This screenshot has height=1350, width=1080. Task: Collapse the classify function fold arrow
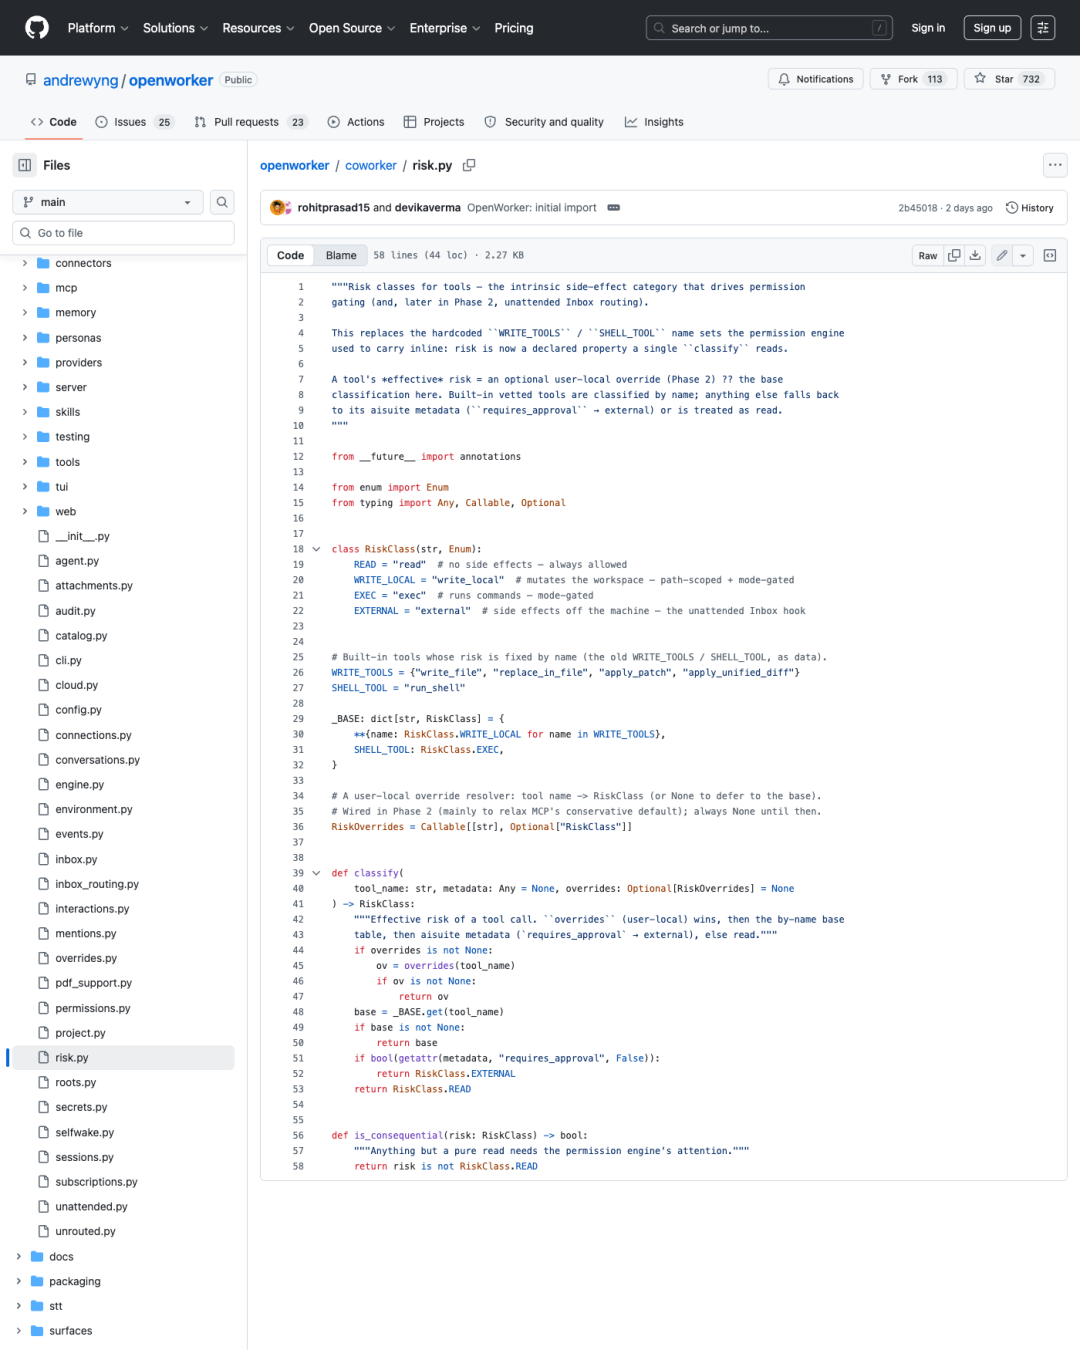316,873
